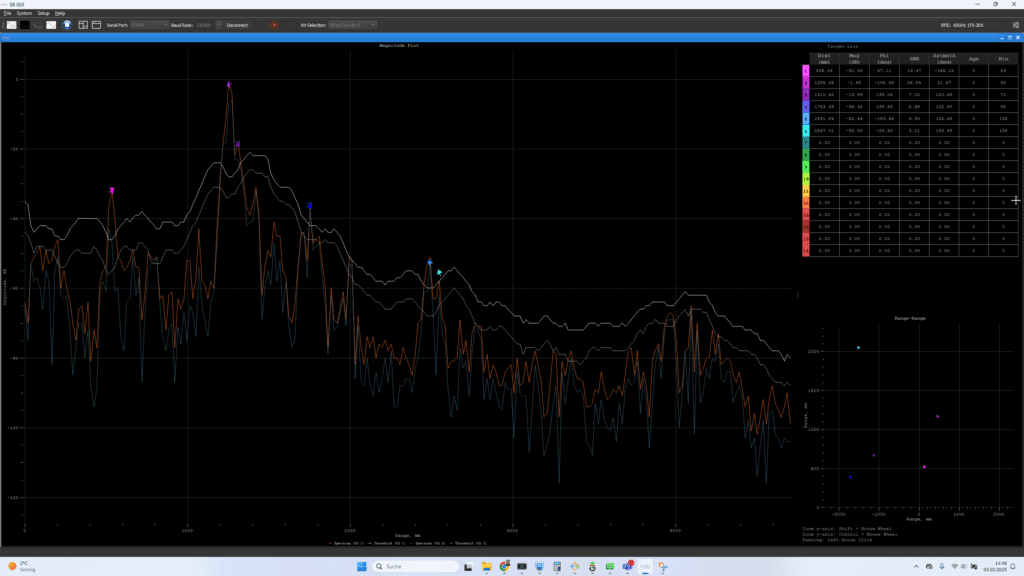Open the File menu

[7, 13]
